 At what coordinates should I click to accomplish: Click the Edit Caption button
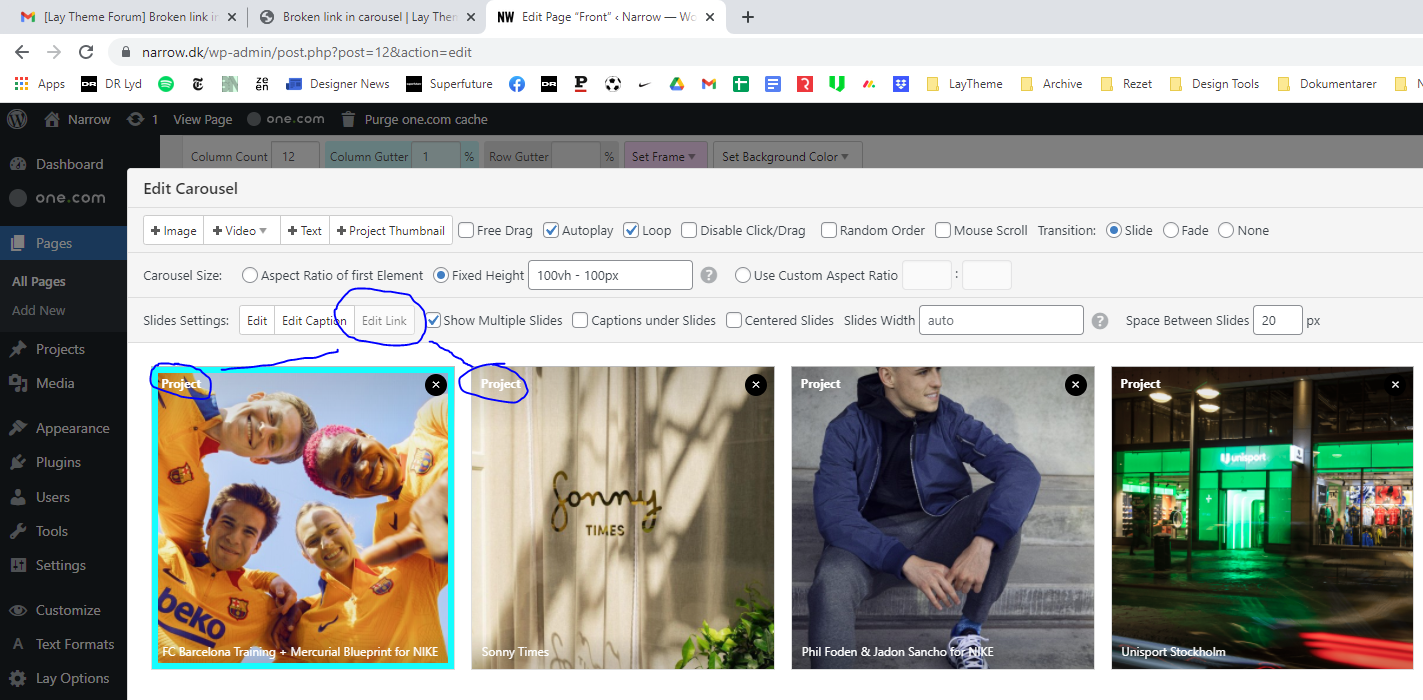(314, 321)
